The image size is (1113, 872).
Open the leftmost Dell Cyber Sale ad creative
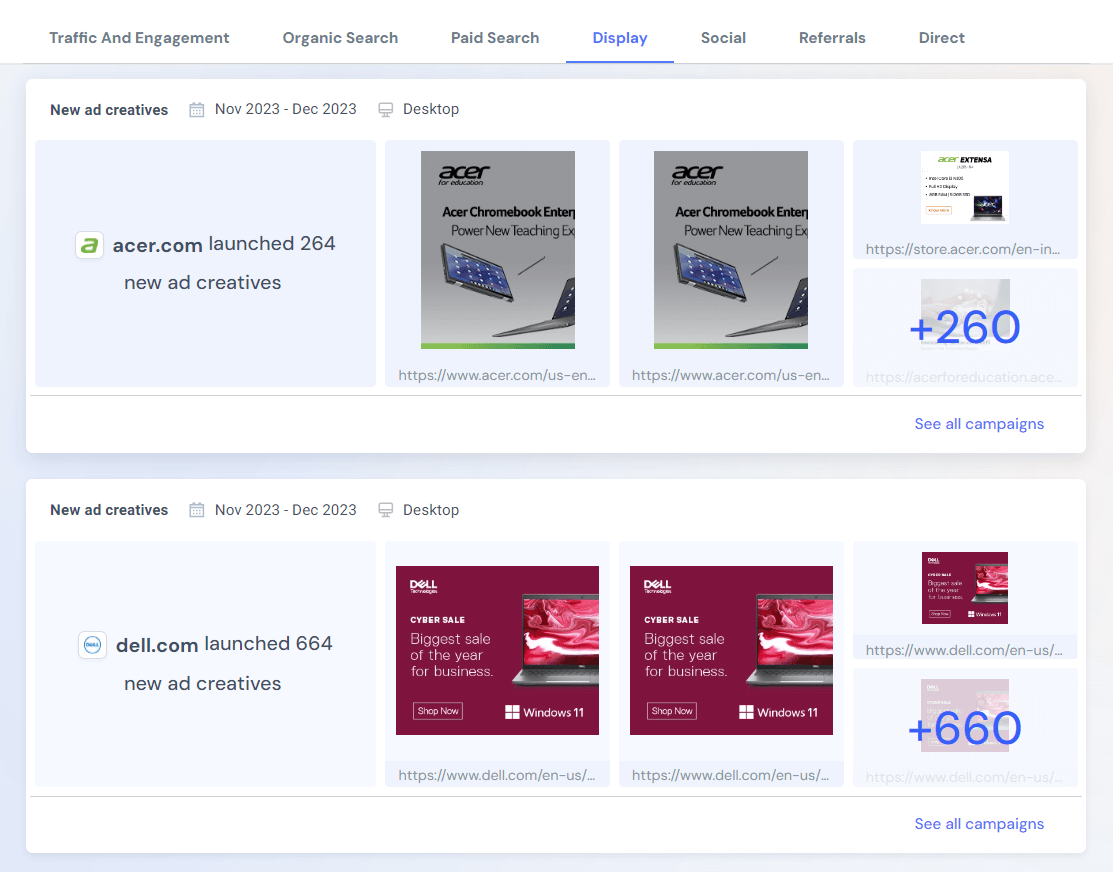tap(497, 650)
